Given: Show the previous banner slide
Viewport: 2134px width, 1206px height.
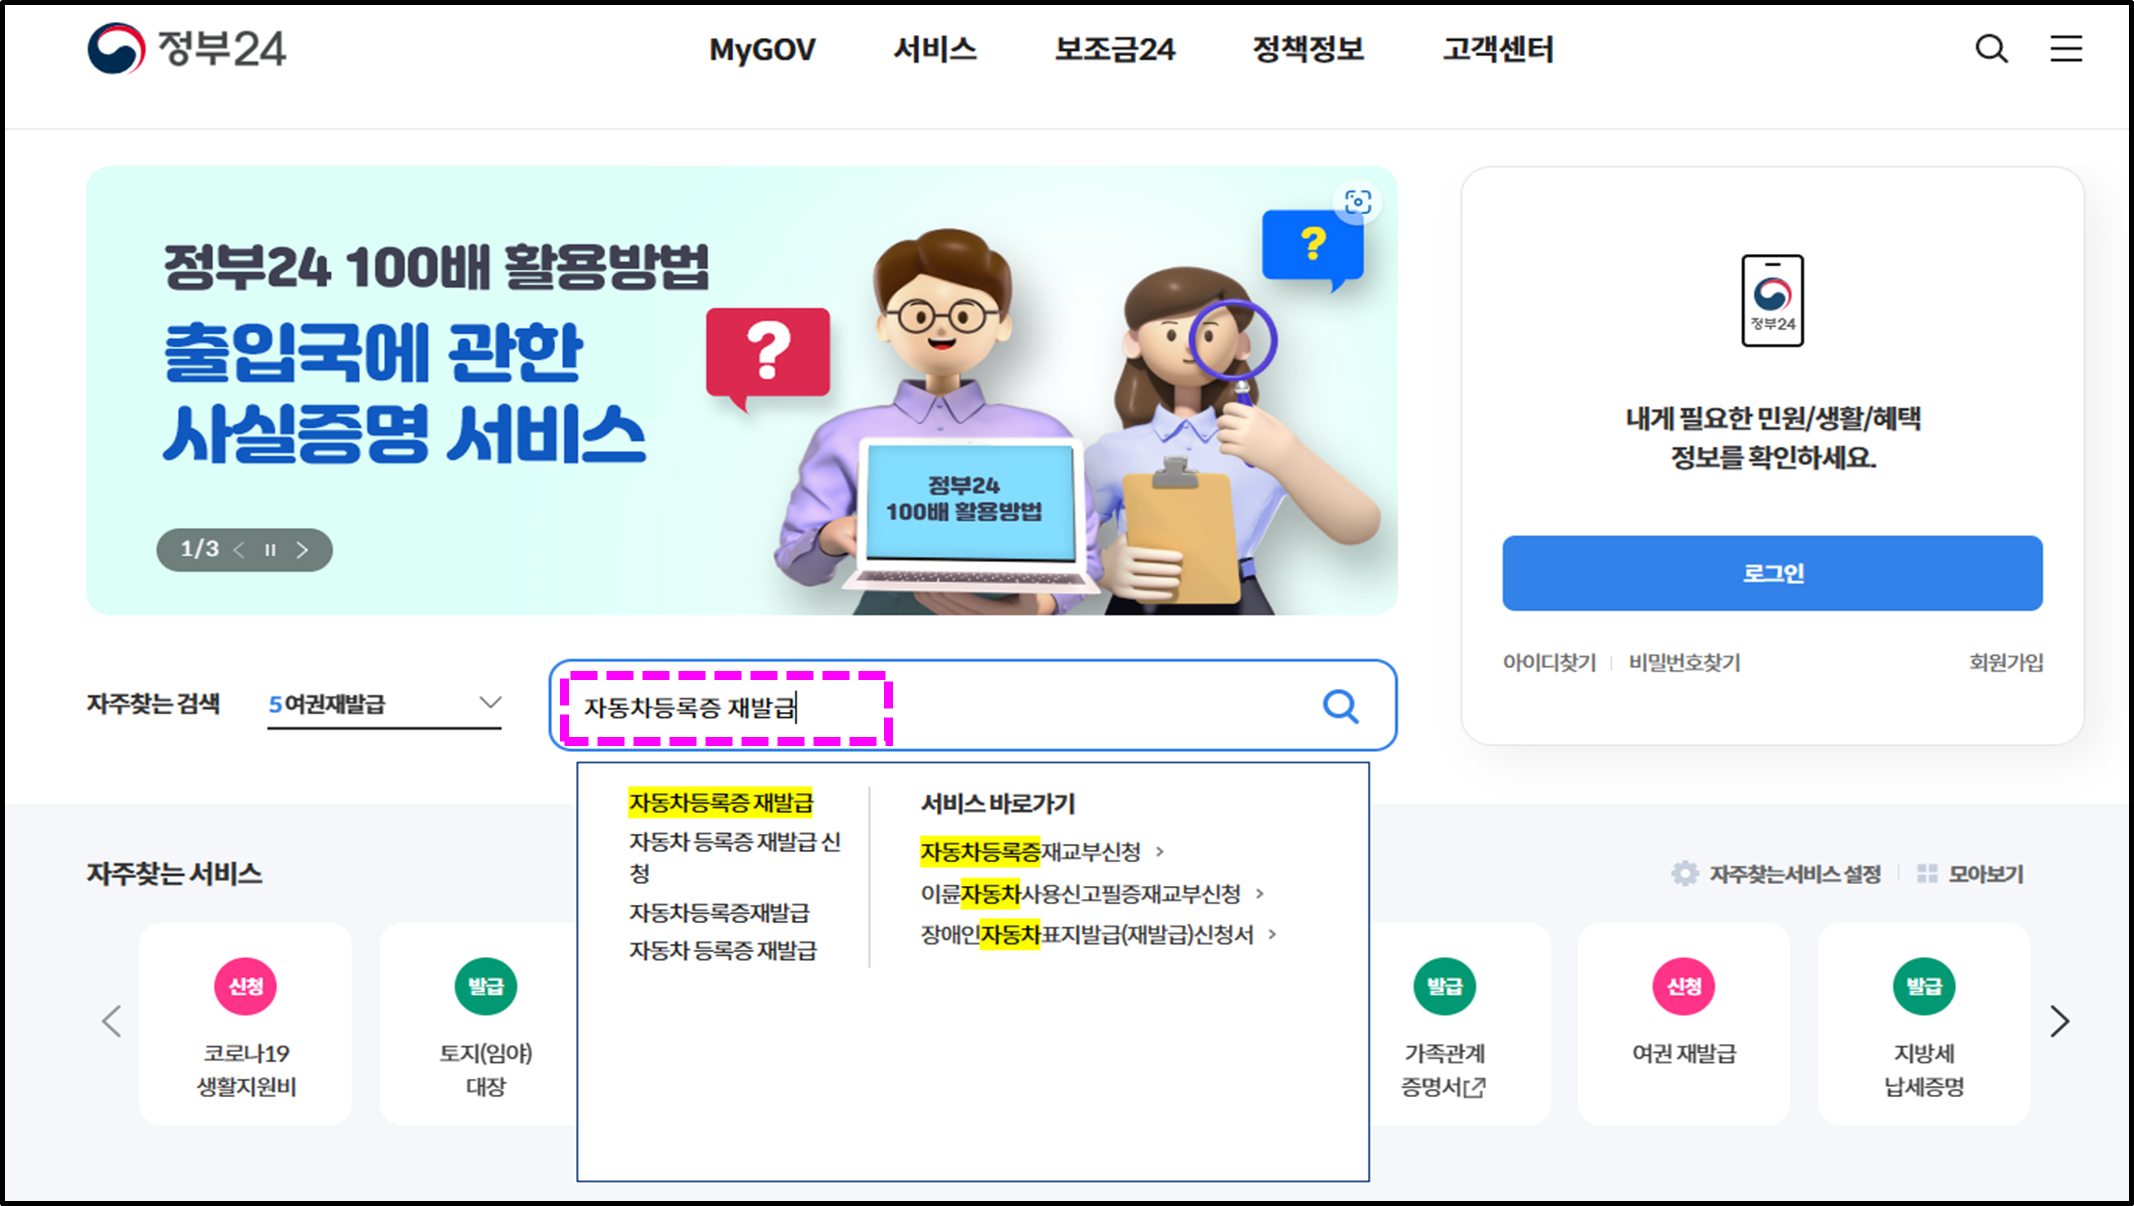Looking at the screenshot, I should tap(239, 550).
